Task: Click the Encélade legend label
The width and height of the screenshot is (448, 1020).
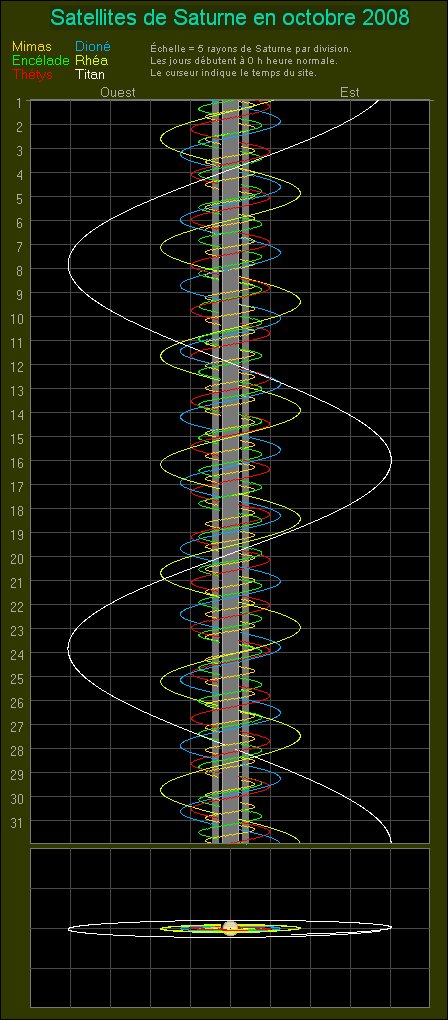Action: click(x=40, y=60)
